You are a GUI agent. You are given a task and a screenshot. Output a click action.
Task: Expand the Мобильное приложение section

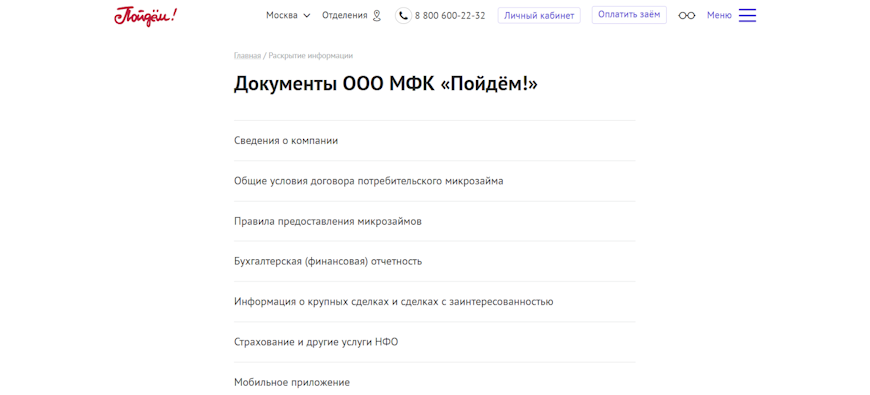click(x=434, y=379)
